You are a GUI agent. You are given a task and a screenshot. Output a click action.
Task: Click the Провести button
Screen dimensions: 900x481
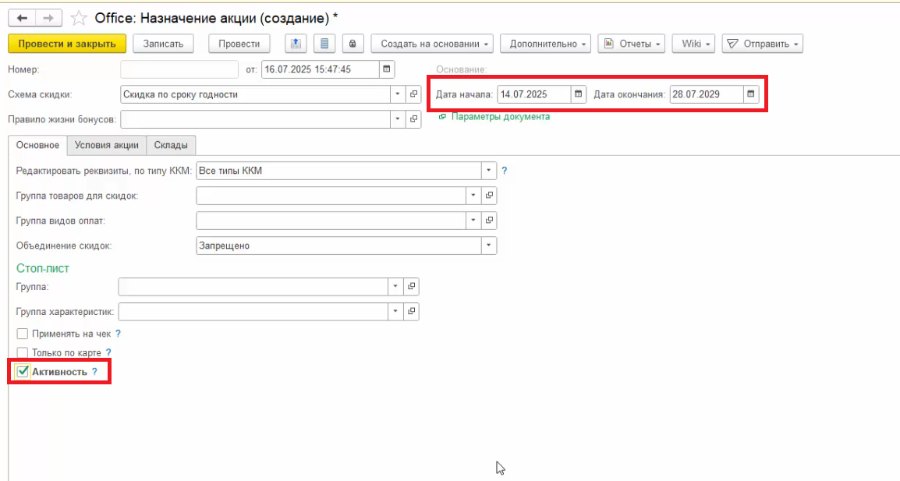(239, 44)
